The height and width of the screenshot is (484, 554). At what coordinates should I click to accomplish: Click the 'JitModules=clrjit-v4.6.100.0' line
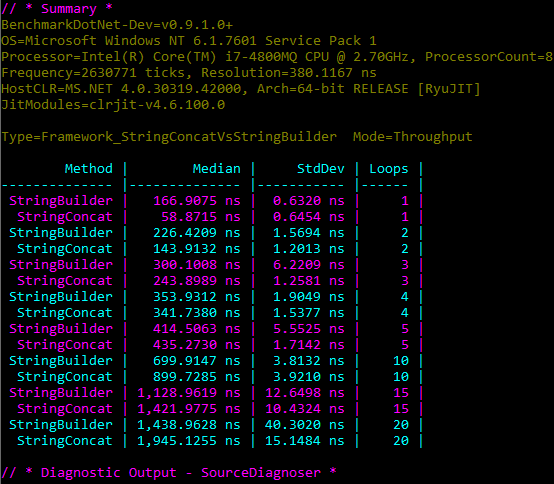point(113,105)
